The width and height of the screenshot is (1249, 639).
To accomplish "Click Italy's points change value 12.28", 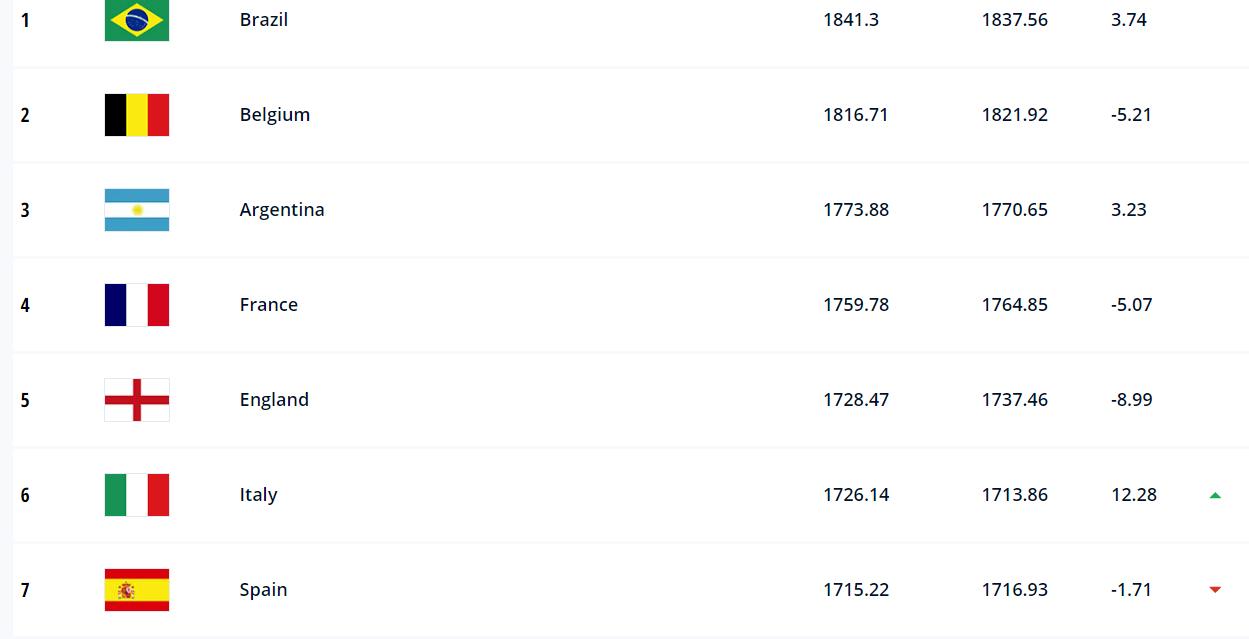I will pos(1134,495).
